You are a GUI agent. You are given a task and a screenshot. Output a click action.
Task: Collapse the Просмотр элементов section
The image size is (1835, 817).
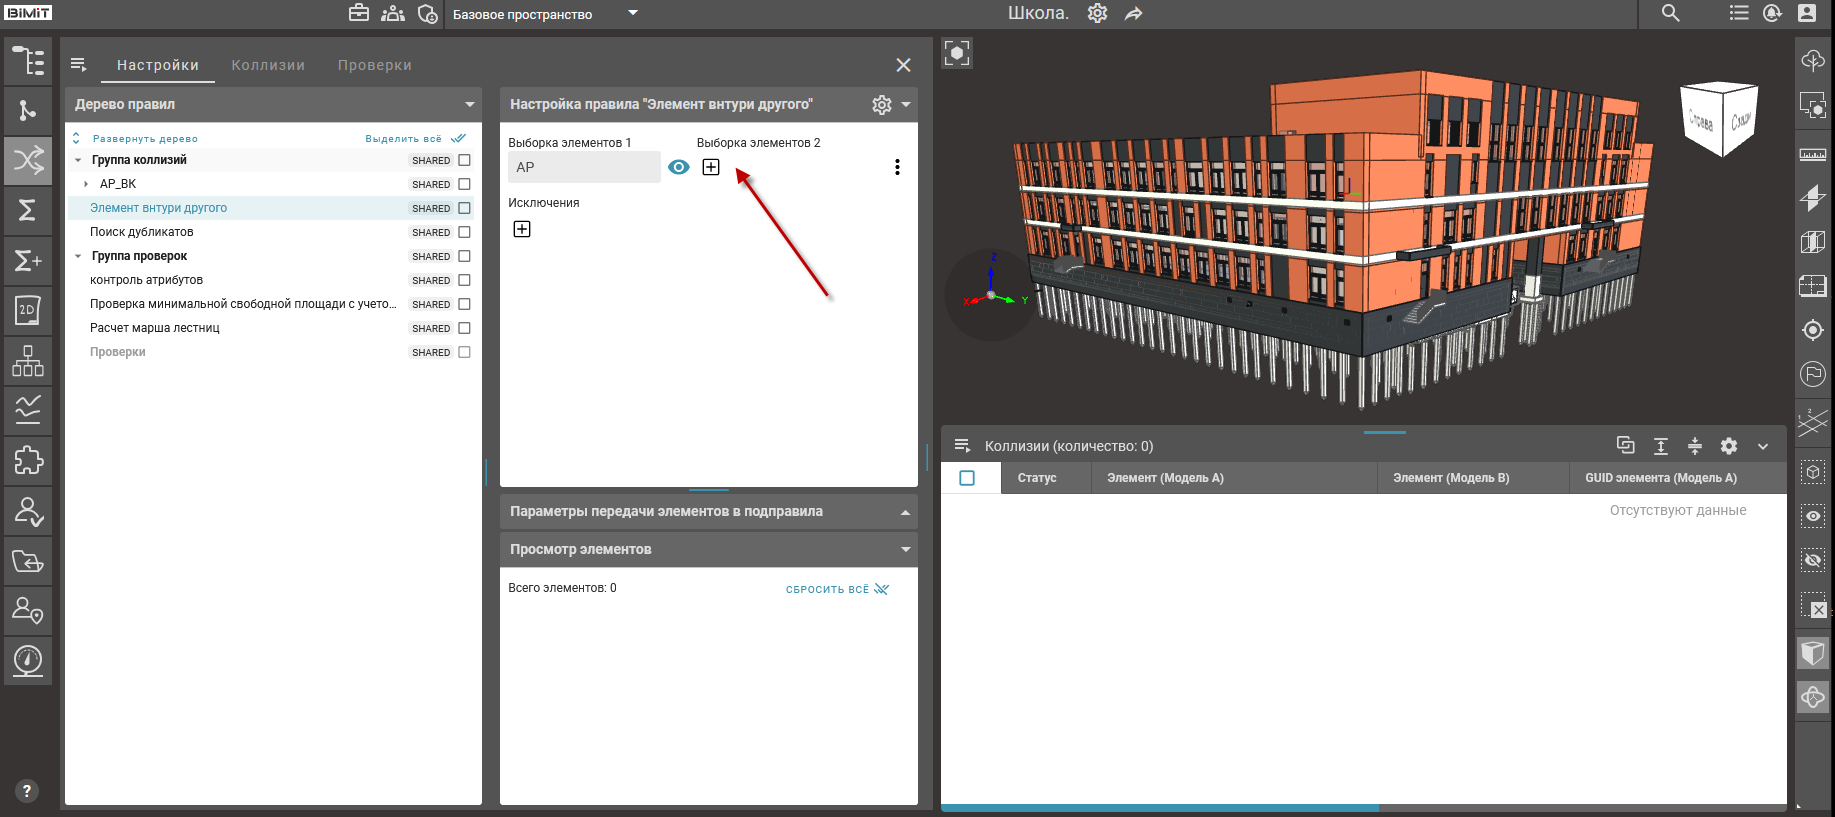pos(905,549)
